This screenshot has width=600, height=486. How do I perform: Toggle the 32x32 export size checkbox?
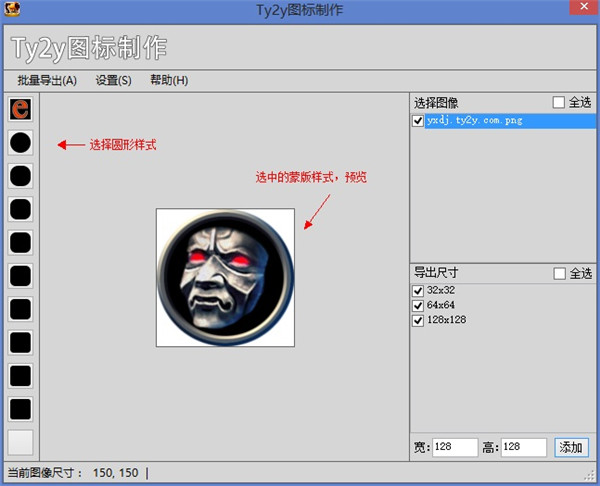(418, 290)
